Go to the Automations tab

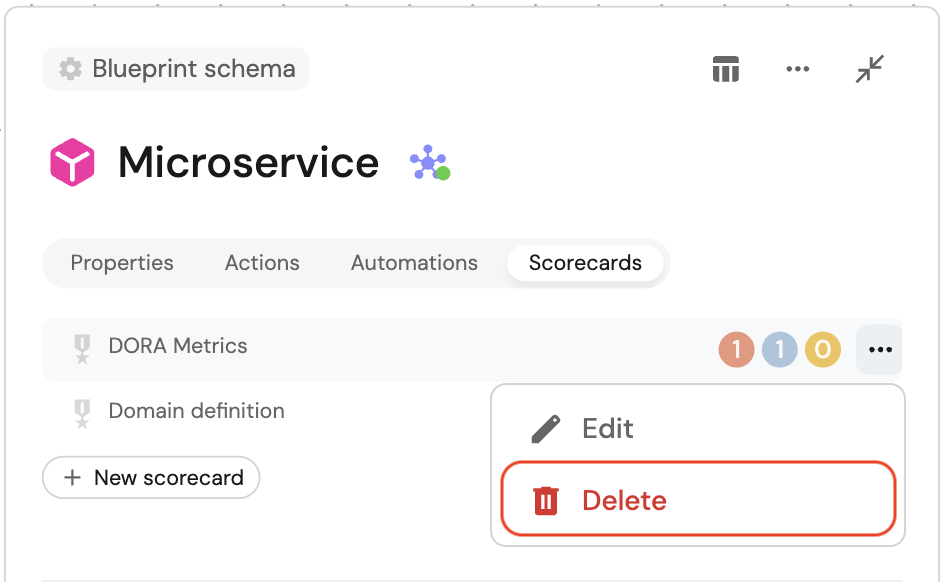pyautogui.click(x=414, y=263)
